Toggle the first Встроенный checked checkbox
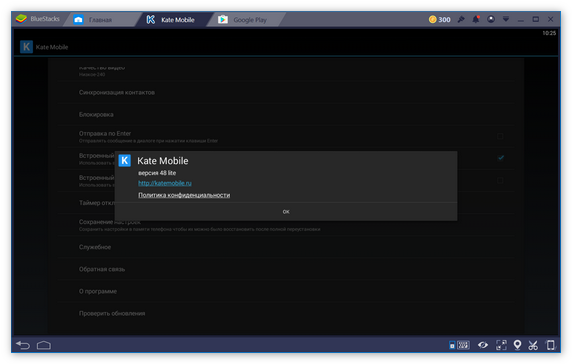This screenshot has height=364, width=572. pos(501,158)
